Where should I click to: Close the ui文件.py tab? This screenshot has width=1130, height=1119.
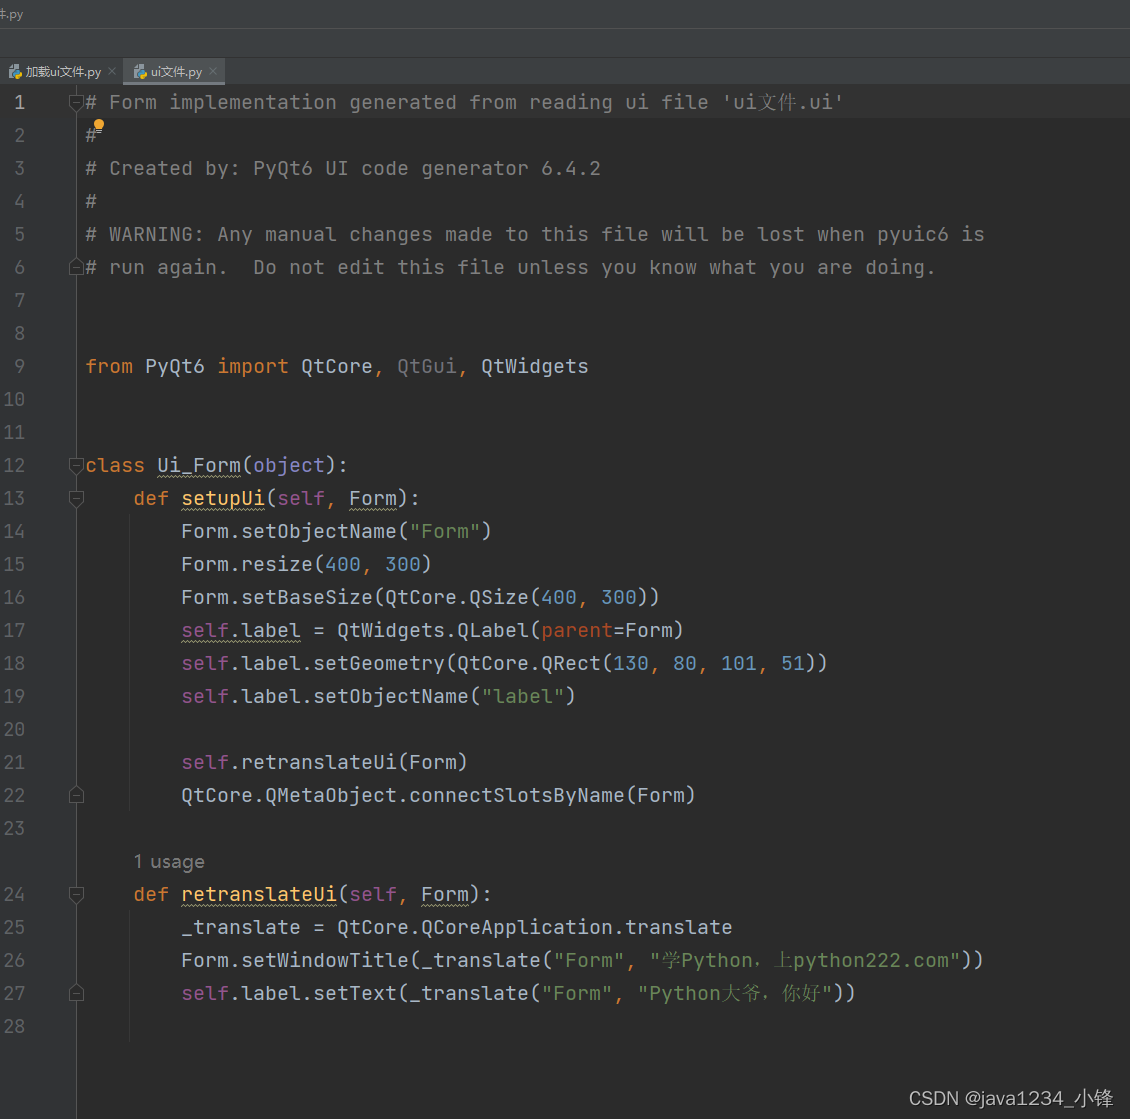(x=213, y=71)
